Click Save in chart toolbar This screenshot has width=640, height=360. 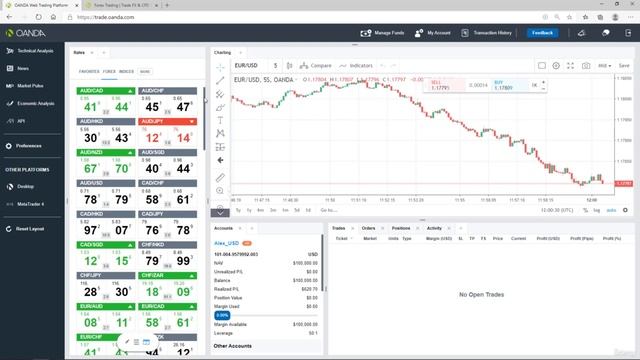pos(624,66)
